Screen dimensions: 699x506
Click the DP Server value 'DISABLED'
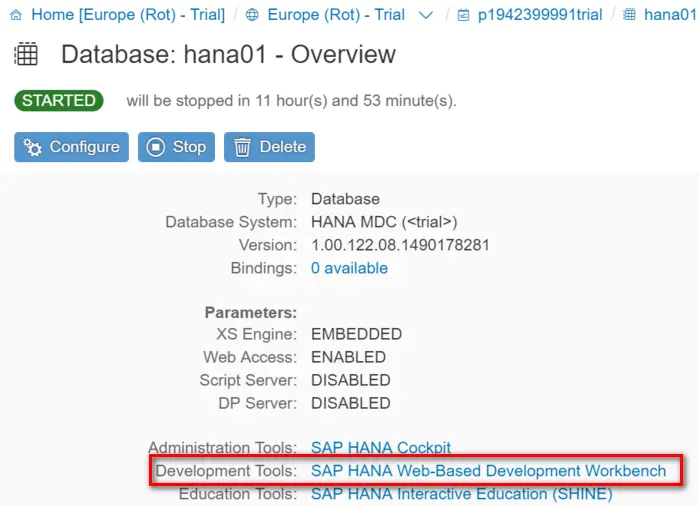pos(351,403)
